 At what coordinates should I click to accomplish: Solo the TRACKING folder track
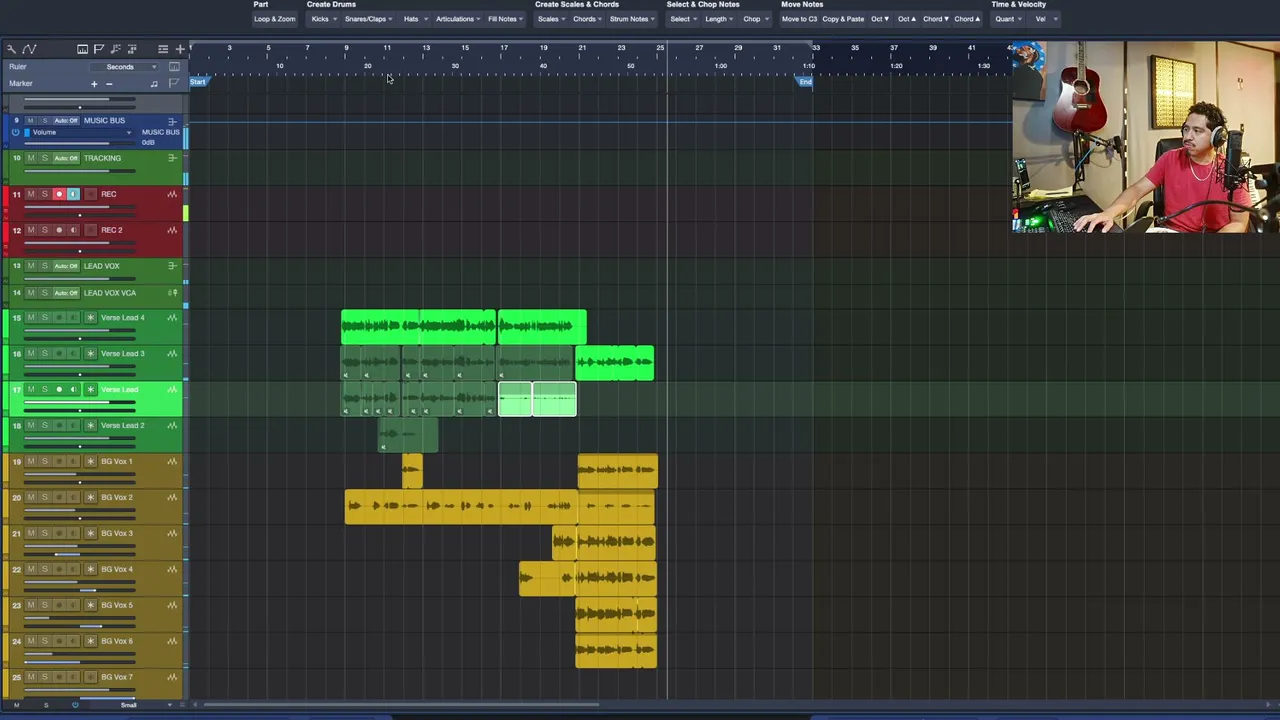[44, 158]
